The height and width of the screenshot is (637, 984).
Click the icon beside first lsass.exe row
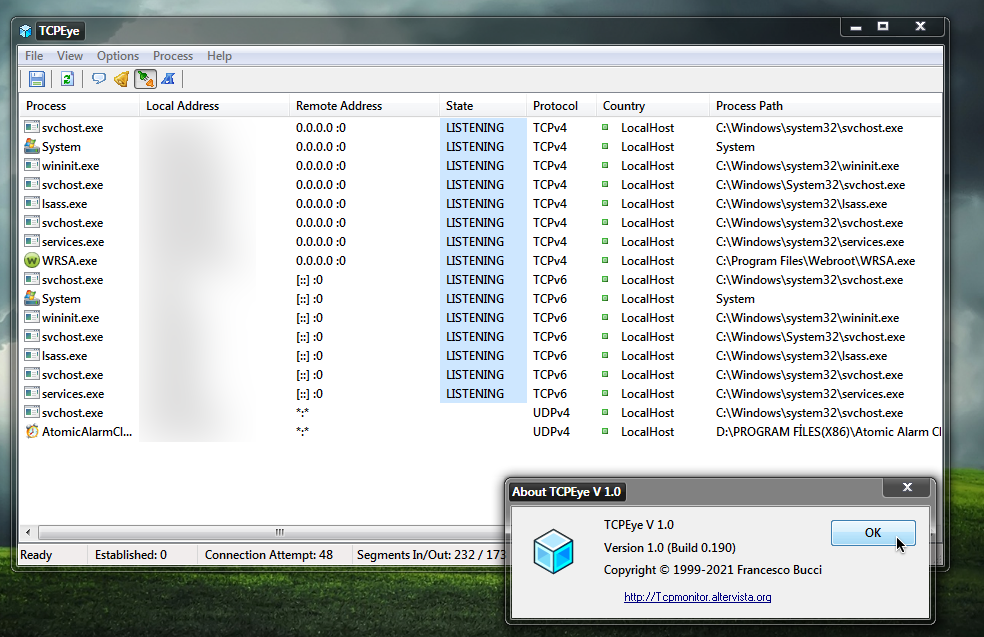pos(31,203)
